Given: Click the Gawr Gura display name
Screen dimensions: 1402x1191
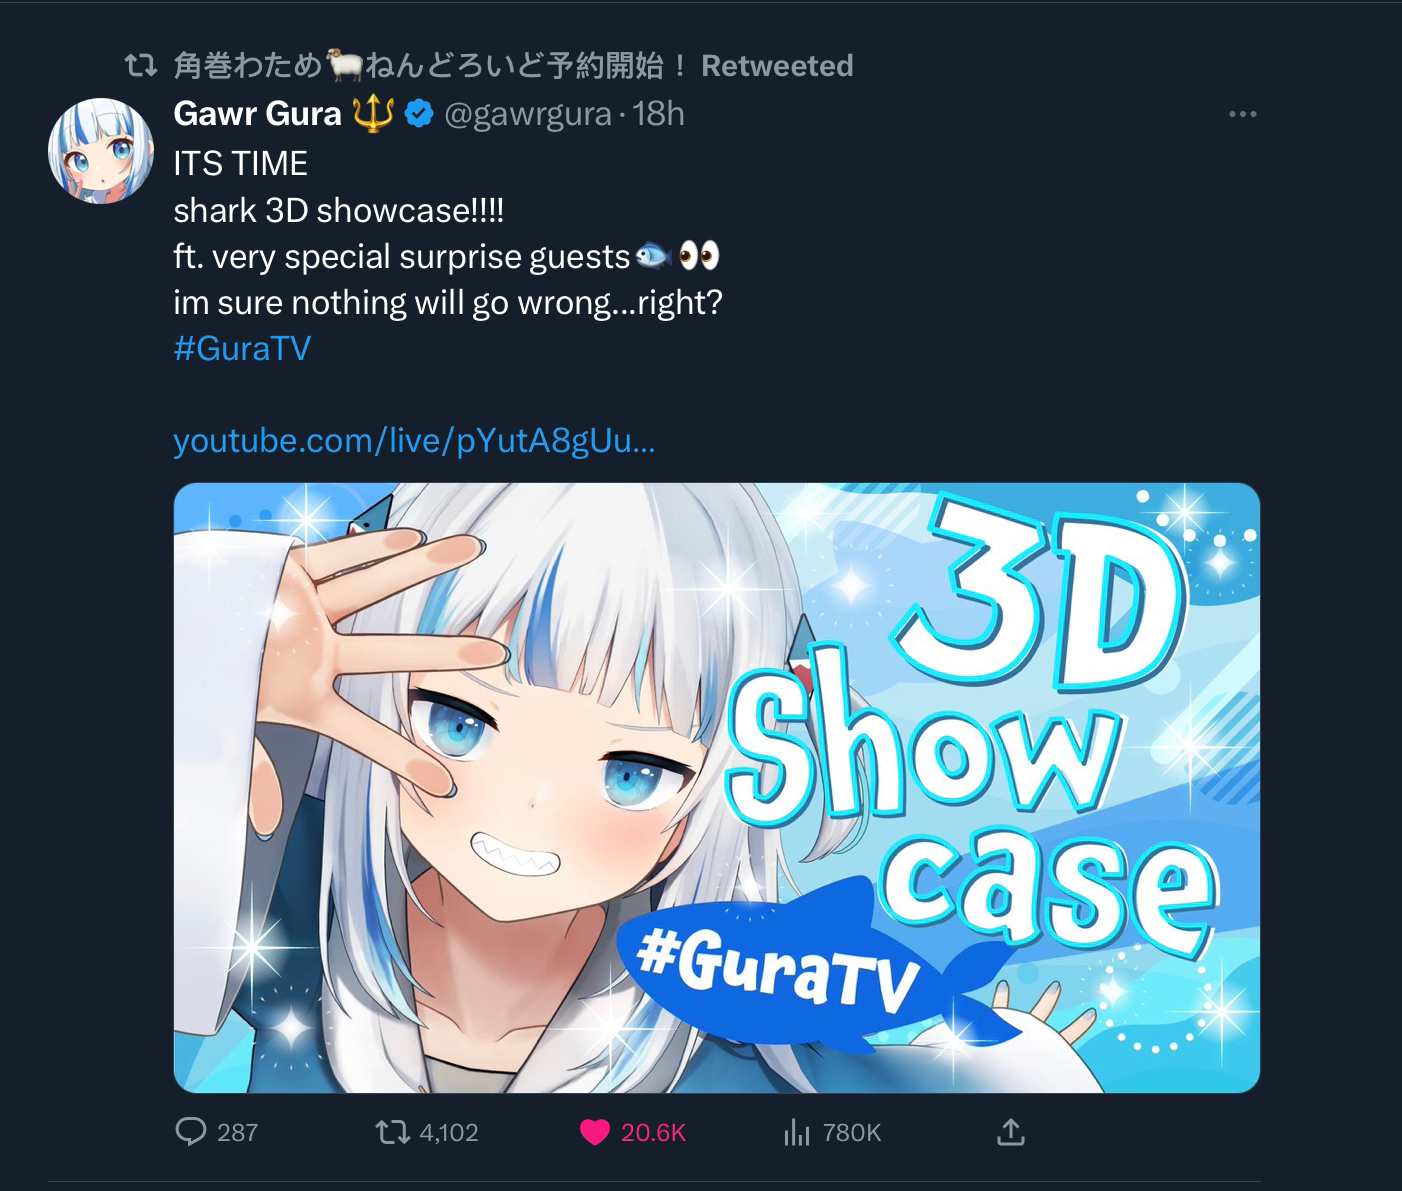Looking at the screenshot, I should [257, 114].
